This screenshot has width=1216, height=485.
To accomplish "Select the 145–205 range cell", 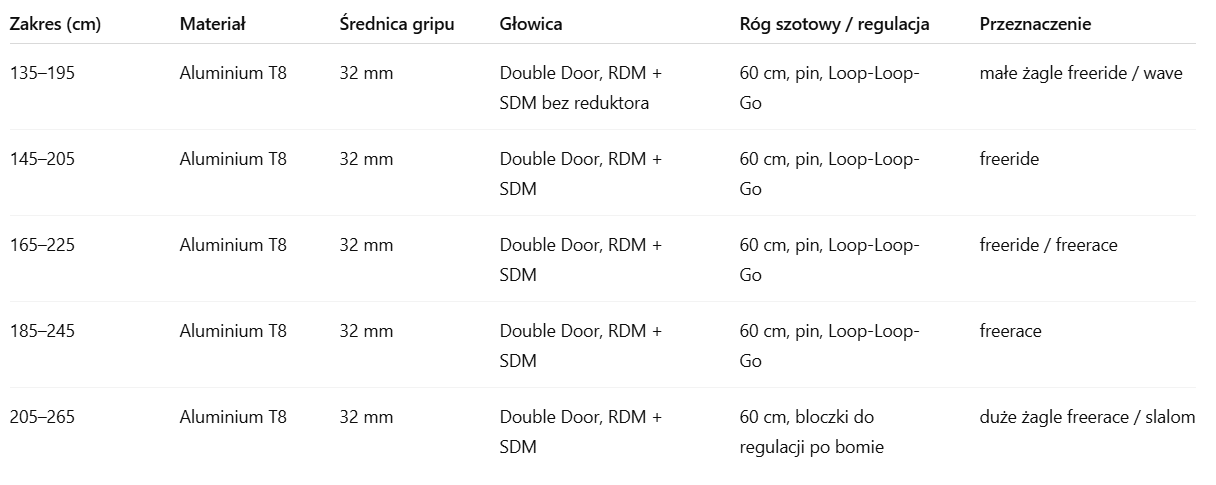I will click(x=42, y=159).
